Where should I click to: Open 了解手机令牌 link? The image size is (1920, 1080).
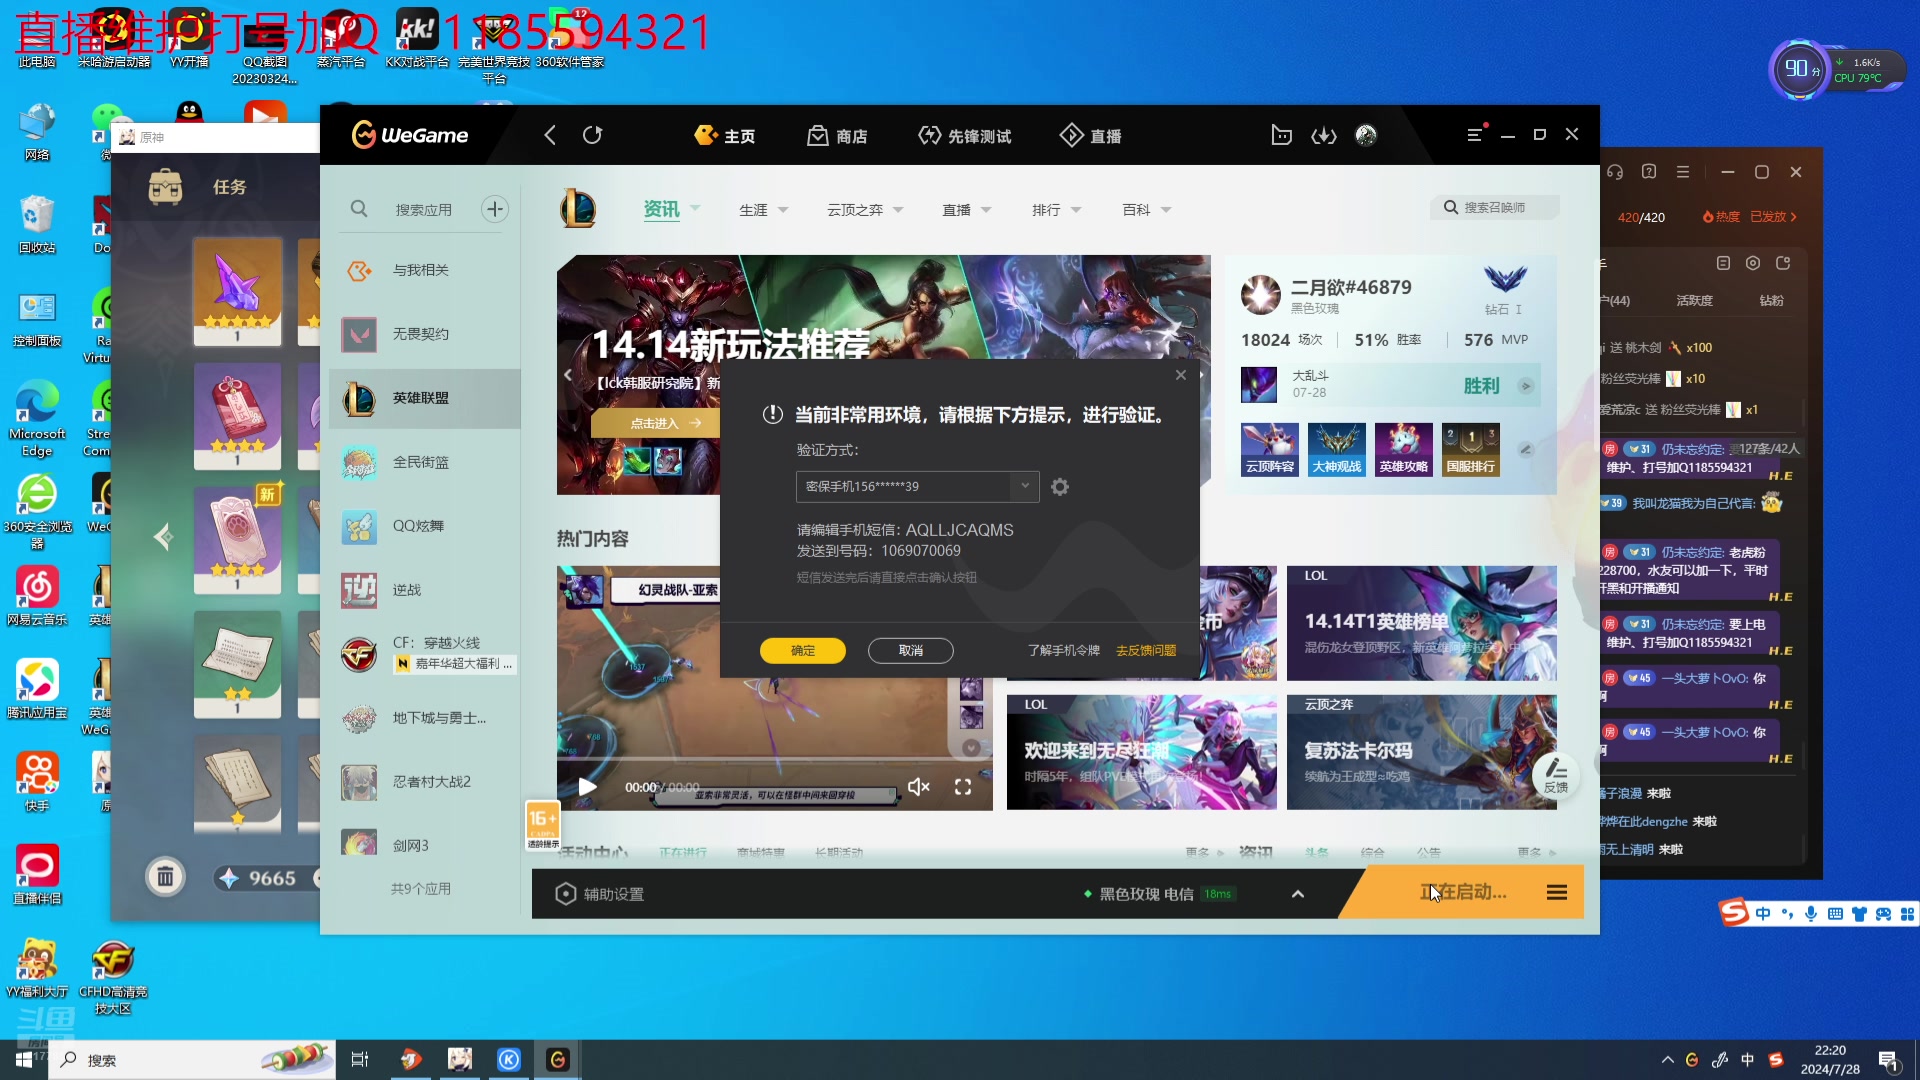pyautogui.click(x=1064, y=651)
